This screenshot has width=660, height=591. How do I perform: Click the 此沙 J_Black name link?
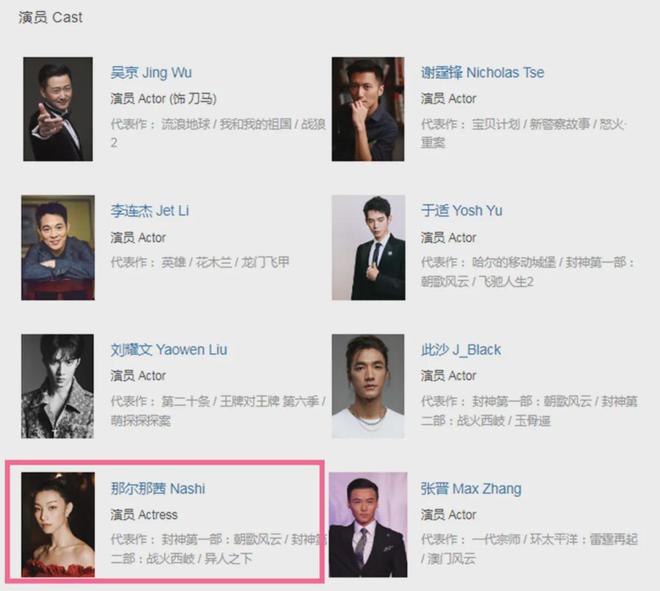click(x=461, y=350)
